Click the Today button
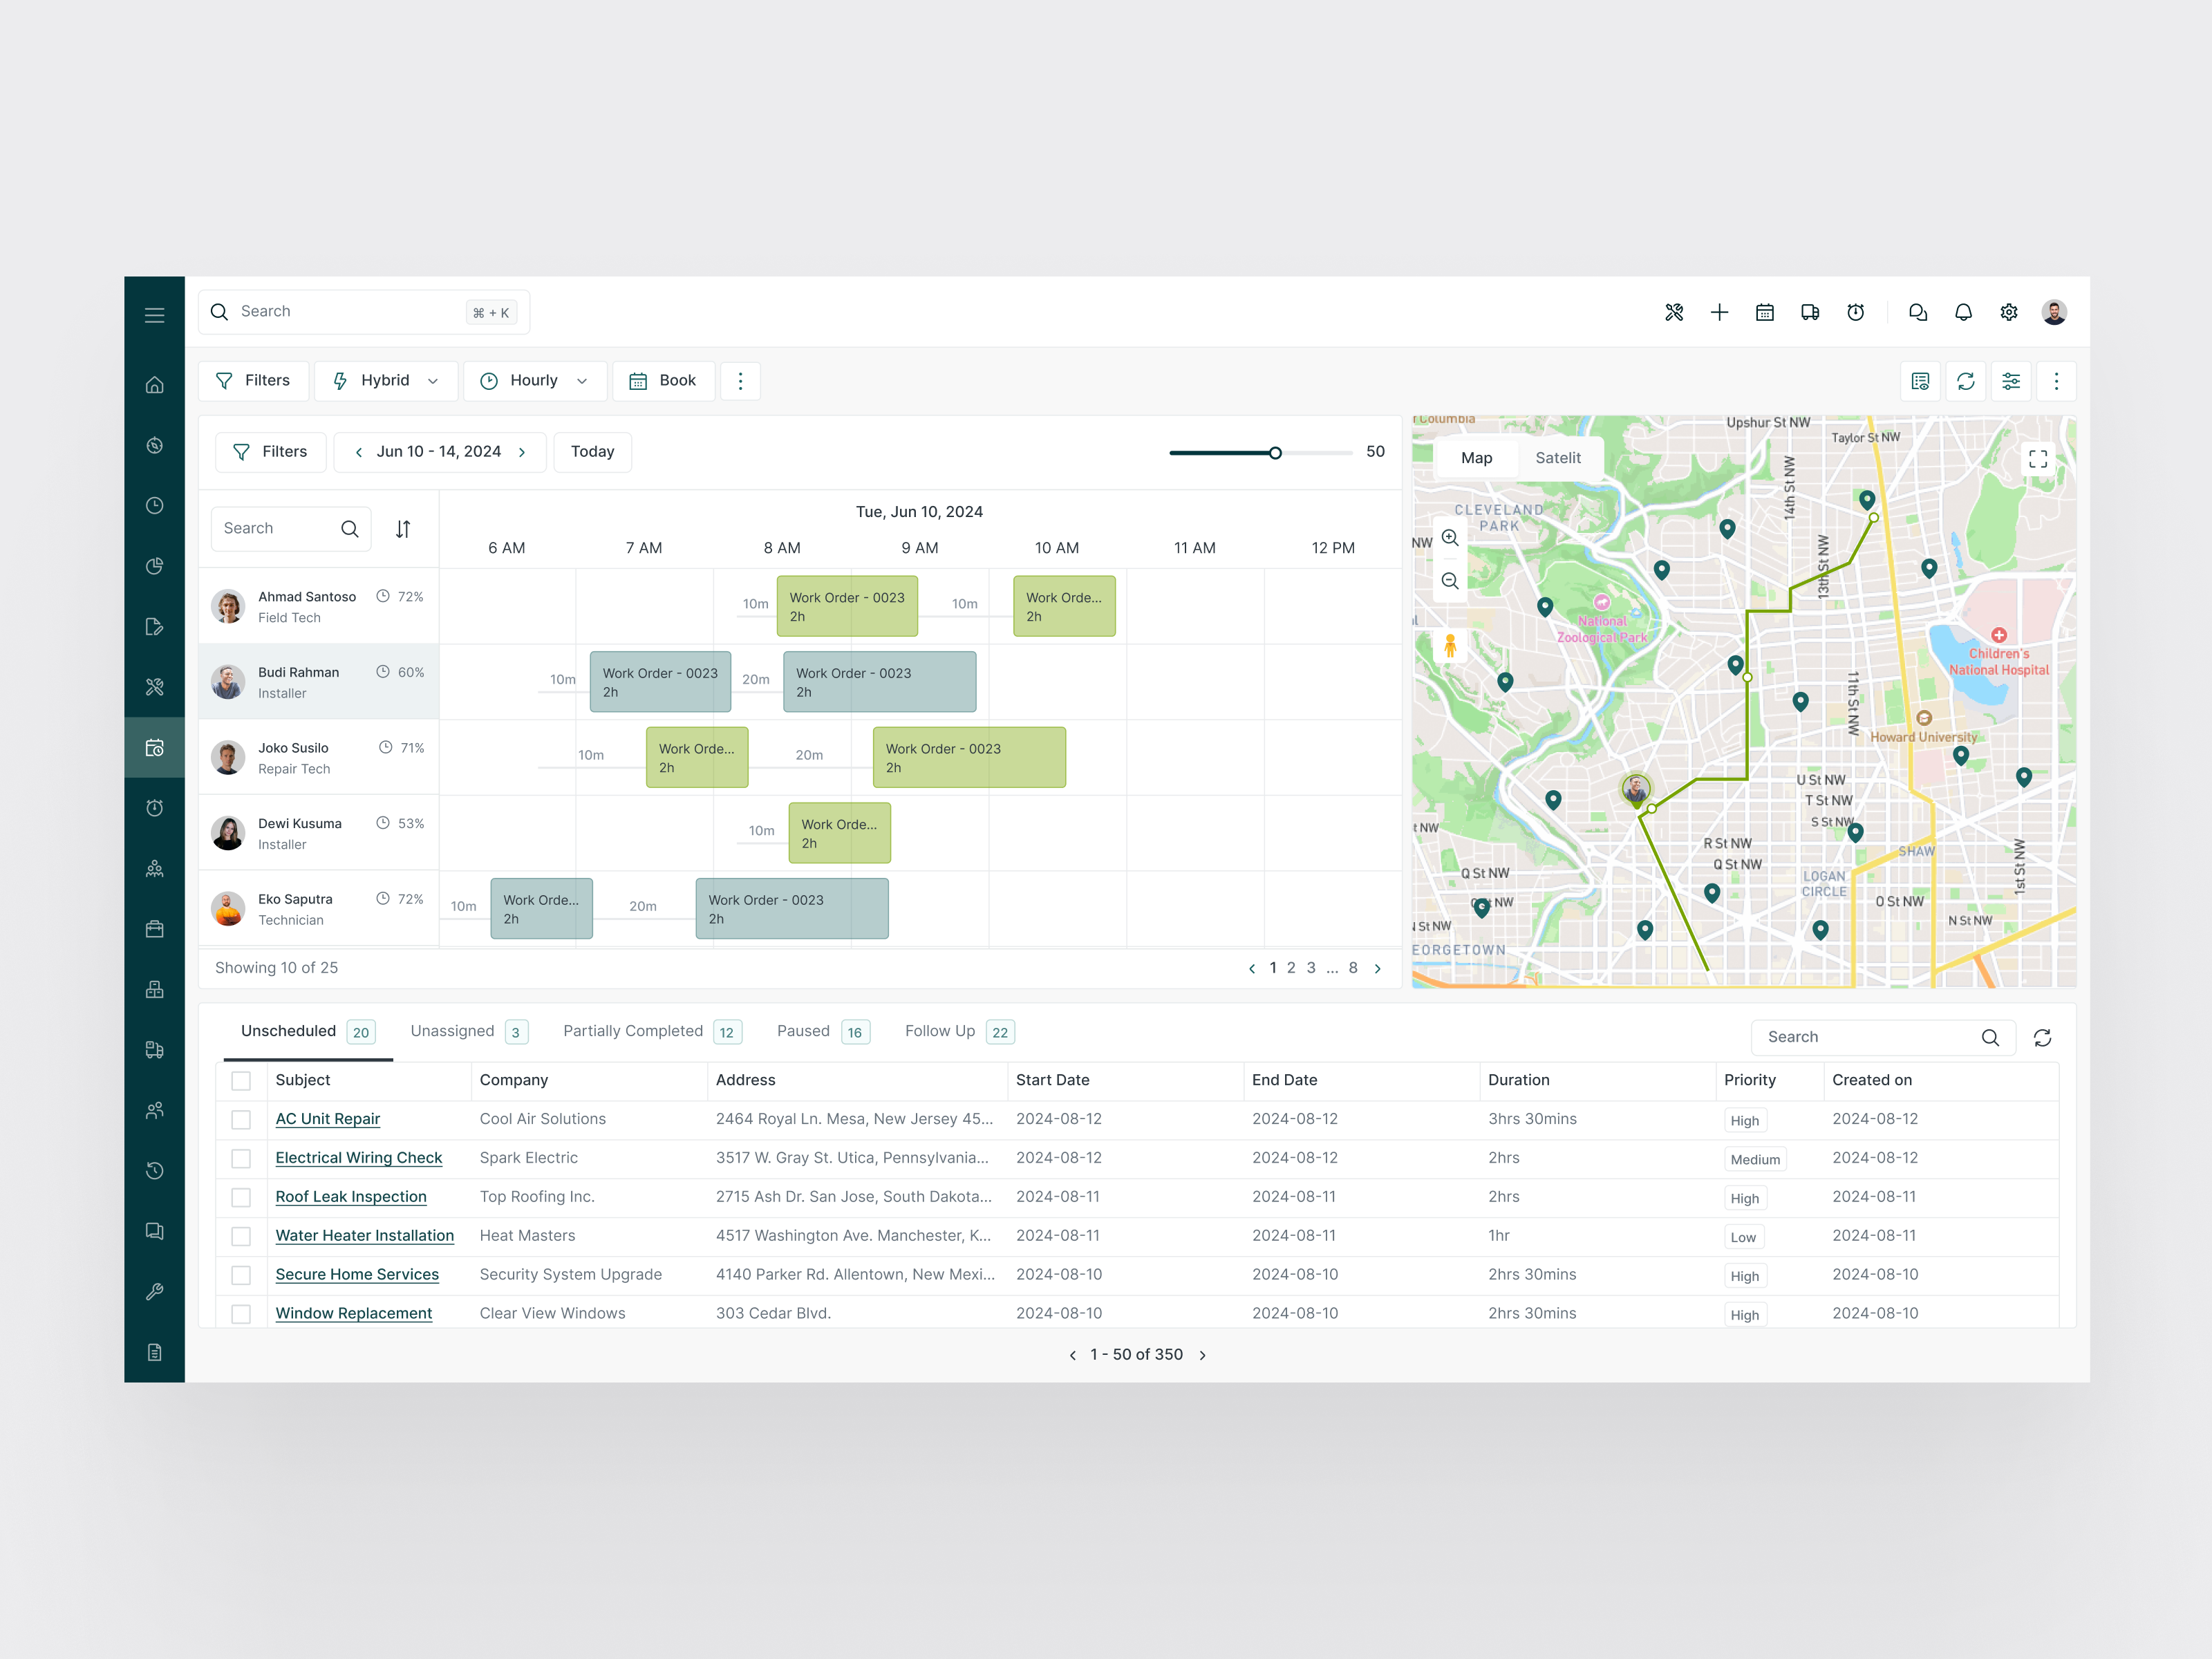This screenshot has width=2212, height=1659. pyautogui.click(x=592, y=452)
